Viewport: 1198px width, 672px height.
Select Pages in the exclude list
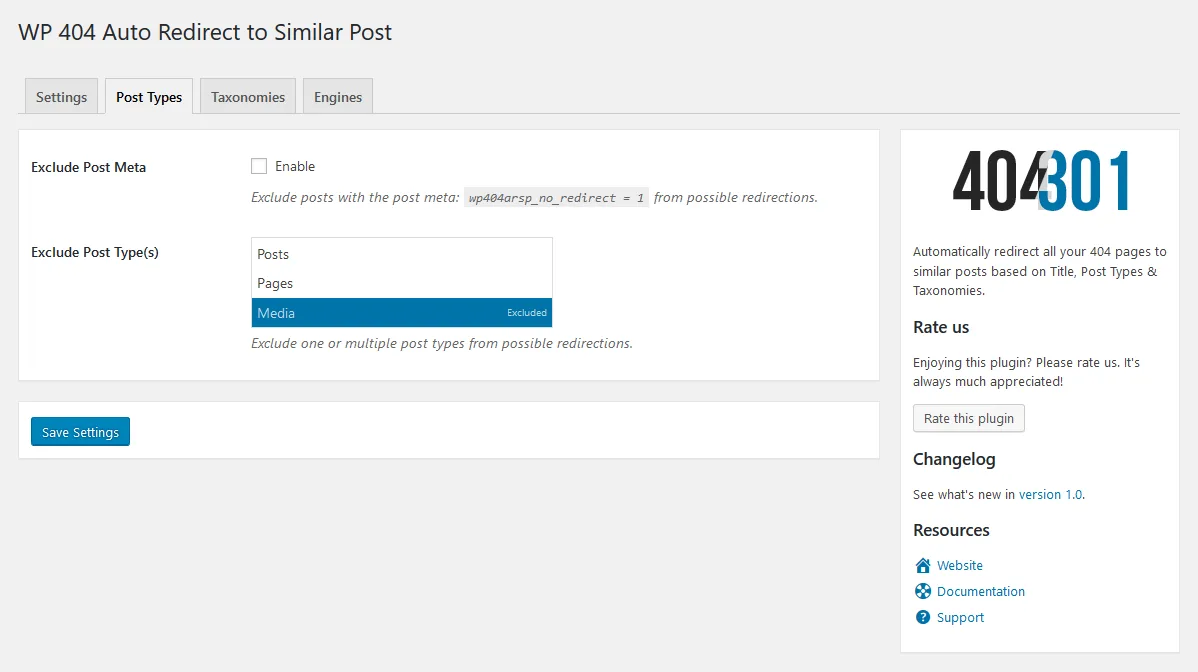tap(402, 283)
